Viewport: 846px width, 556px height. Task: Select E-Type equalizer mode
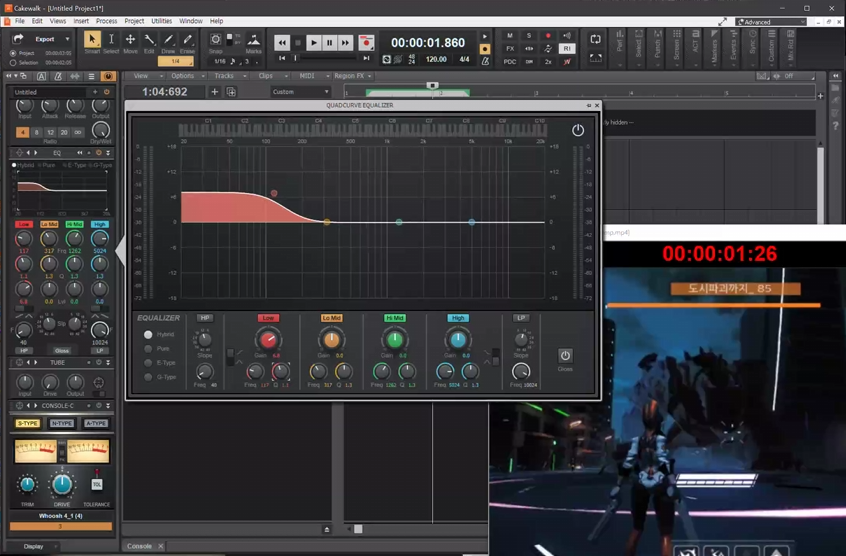point(148,363)
